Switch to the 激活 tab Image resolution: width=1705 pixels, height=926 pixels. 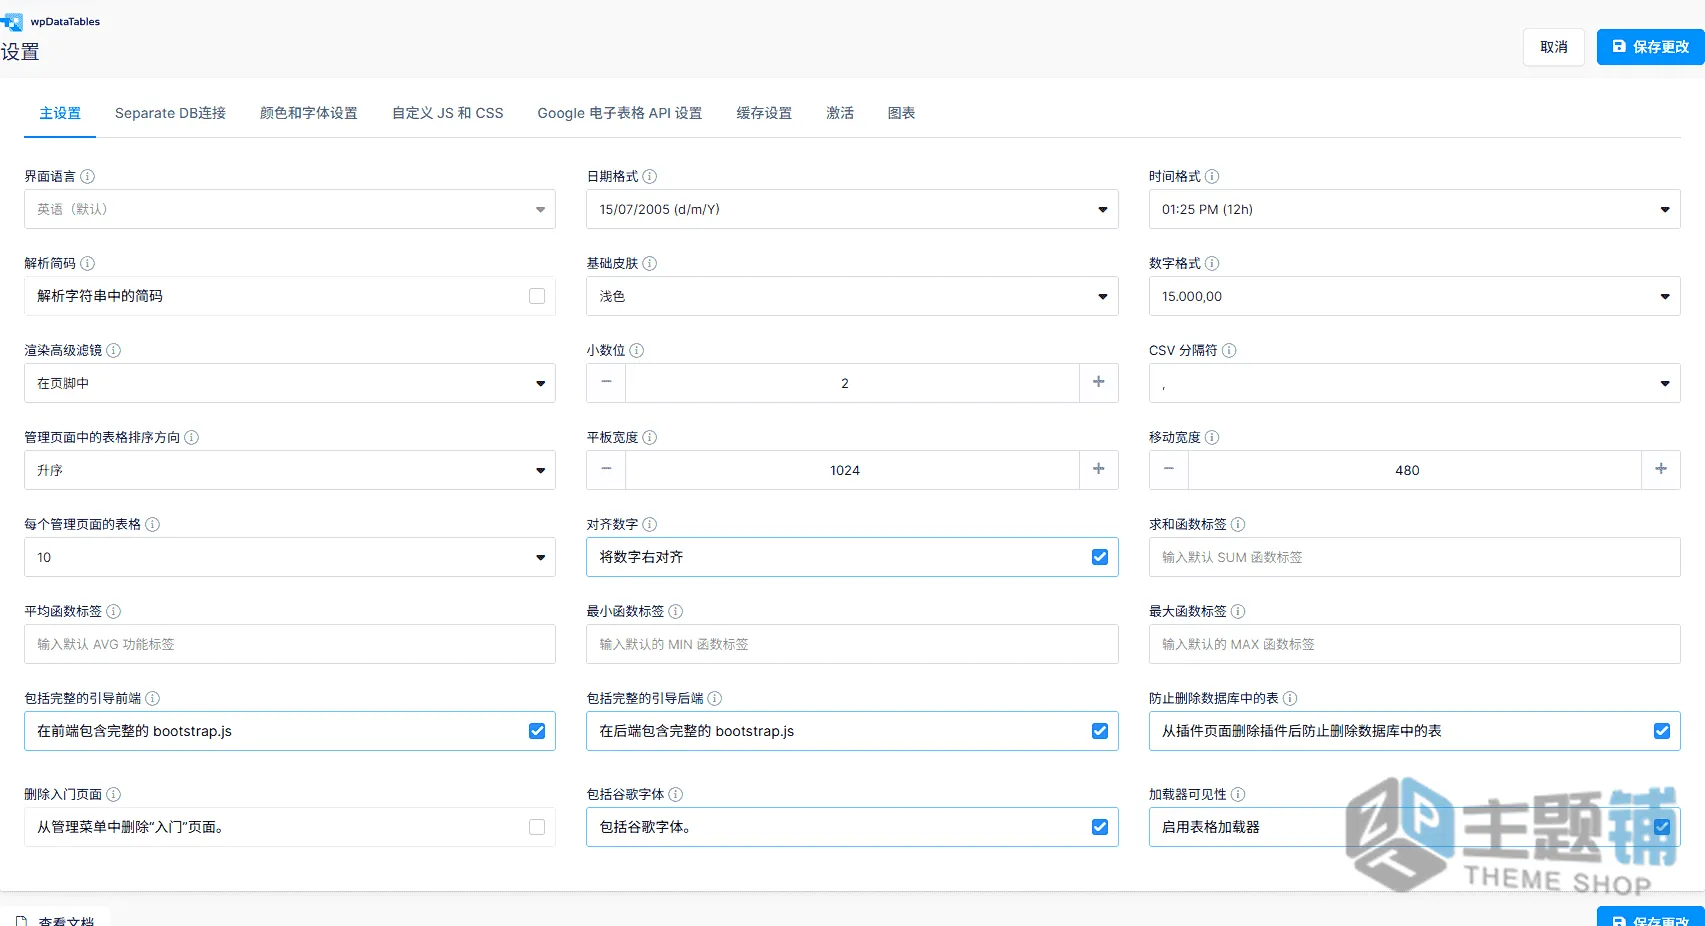(x=840, y=113)
